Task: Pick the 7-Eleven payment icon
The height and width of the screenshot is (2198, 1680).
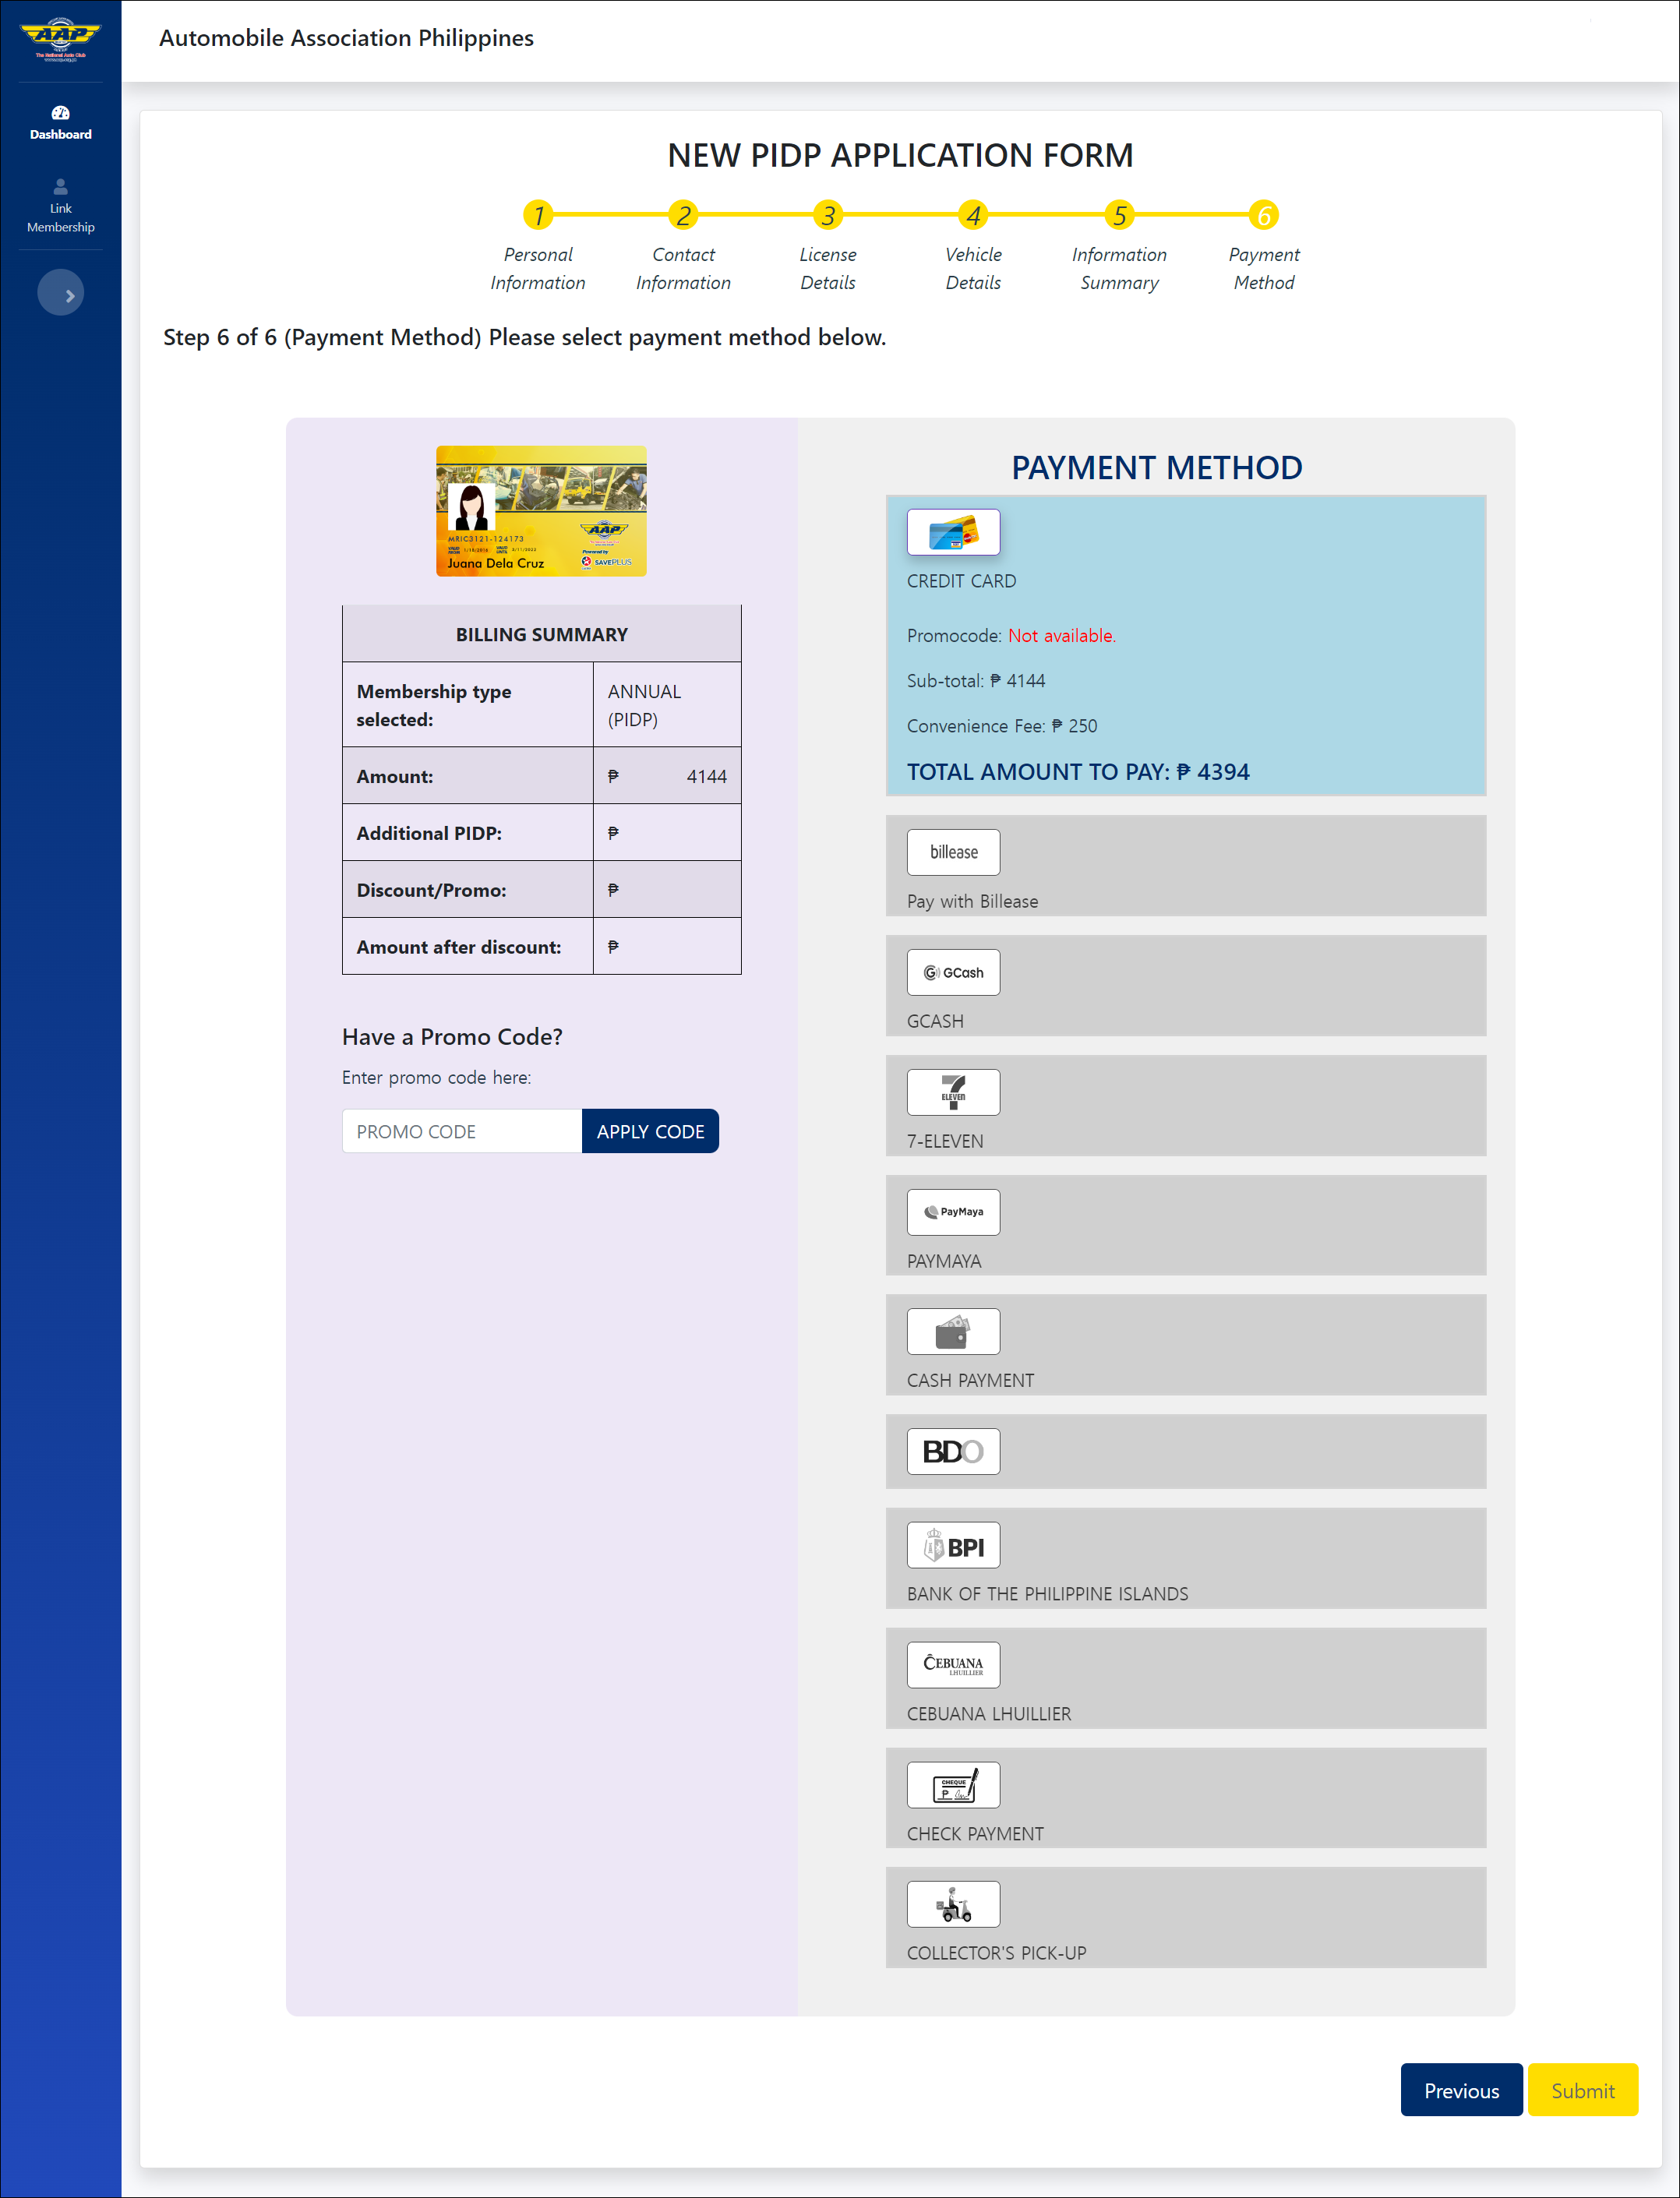Action: coord(952,1092)
